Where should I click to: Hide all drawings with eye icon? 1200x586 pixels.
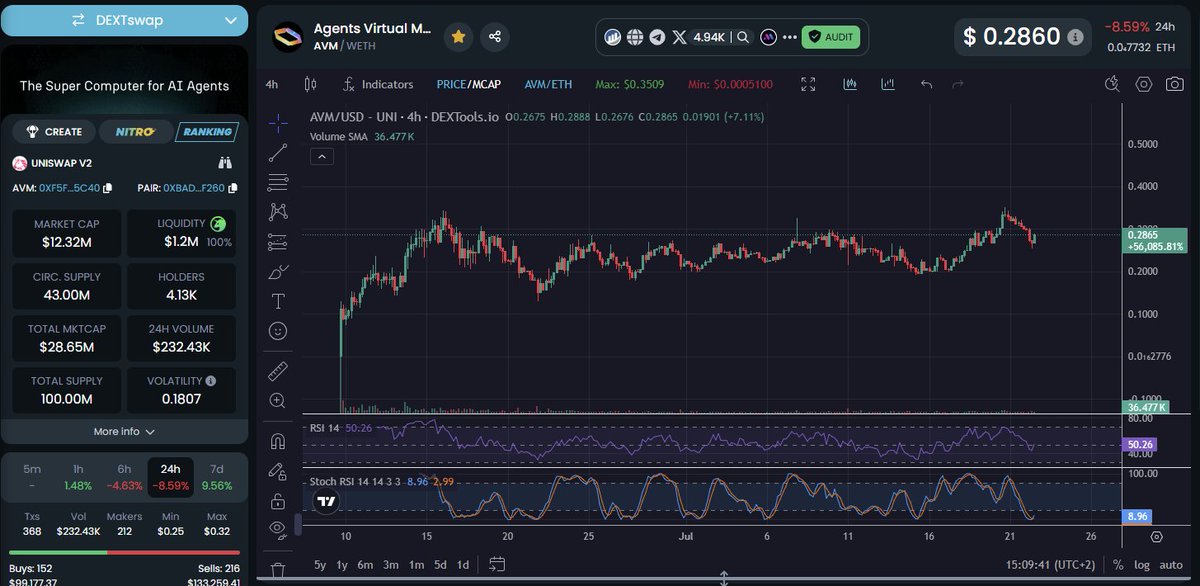tap(278, 530)
